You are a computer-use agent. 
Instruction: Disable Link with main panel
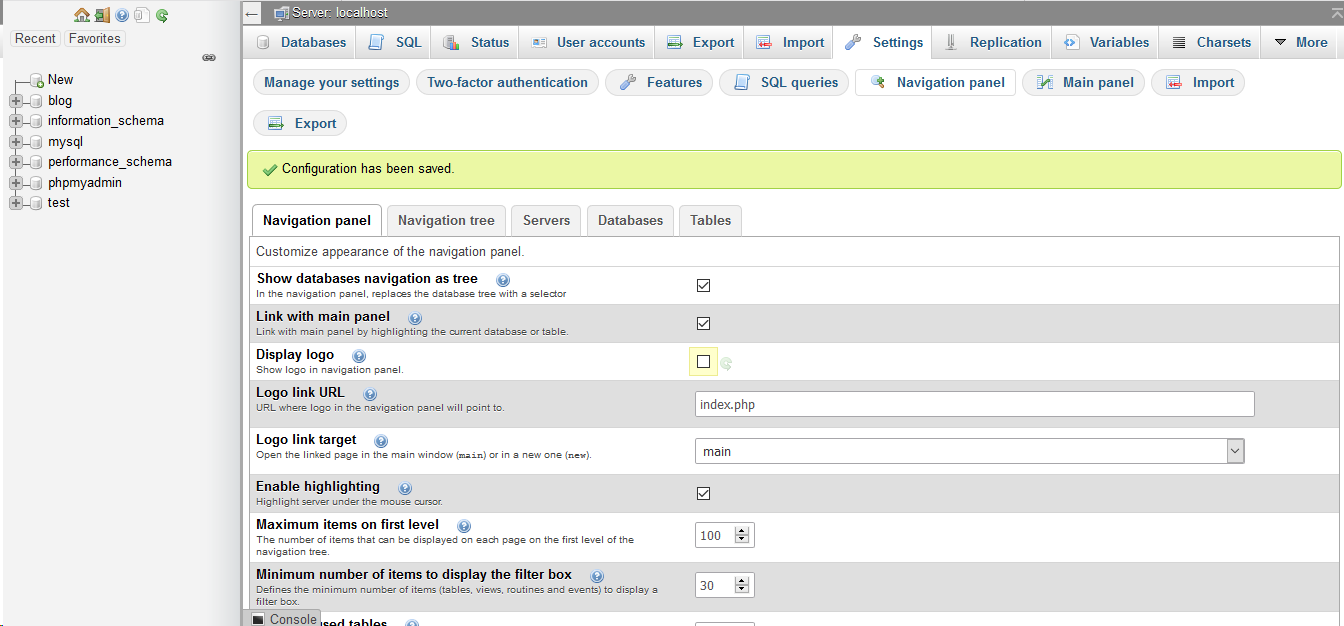[x=703, y=323]
